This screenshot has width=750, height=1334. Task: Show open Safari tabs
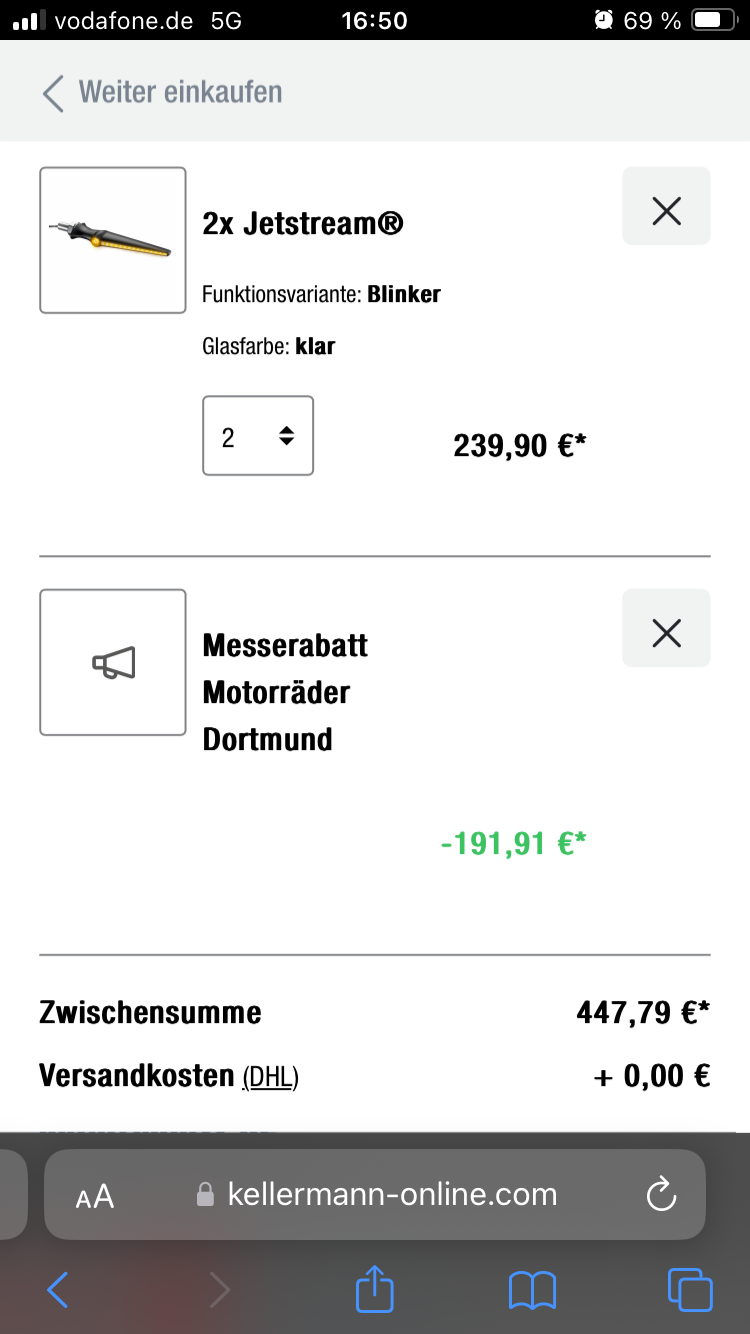coord(689,1290)
